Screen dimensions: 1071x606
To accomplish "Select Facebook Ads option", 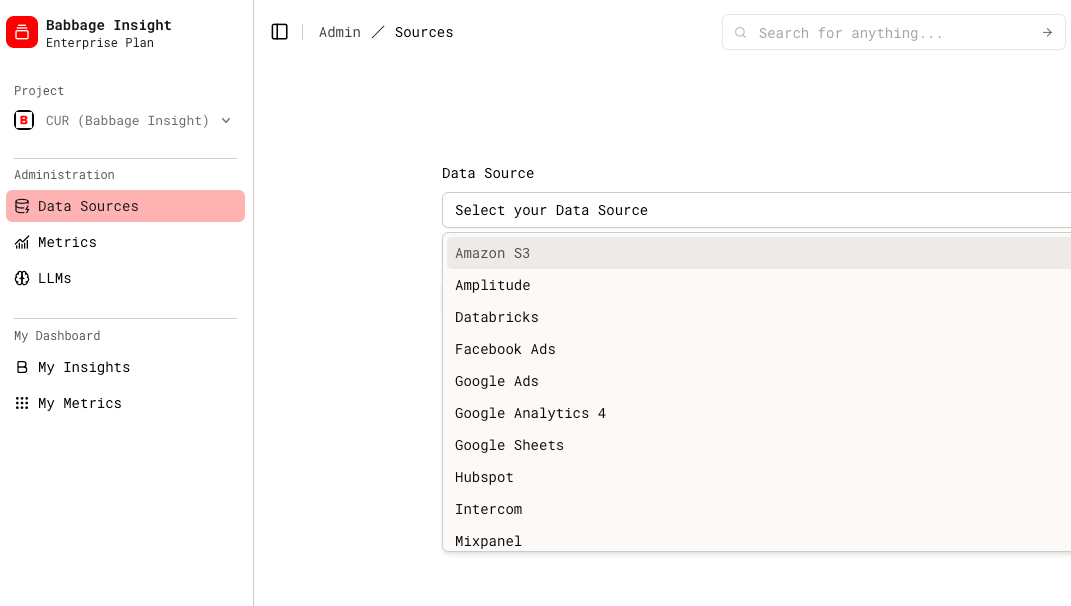I will click(759, 349).
